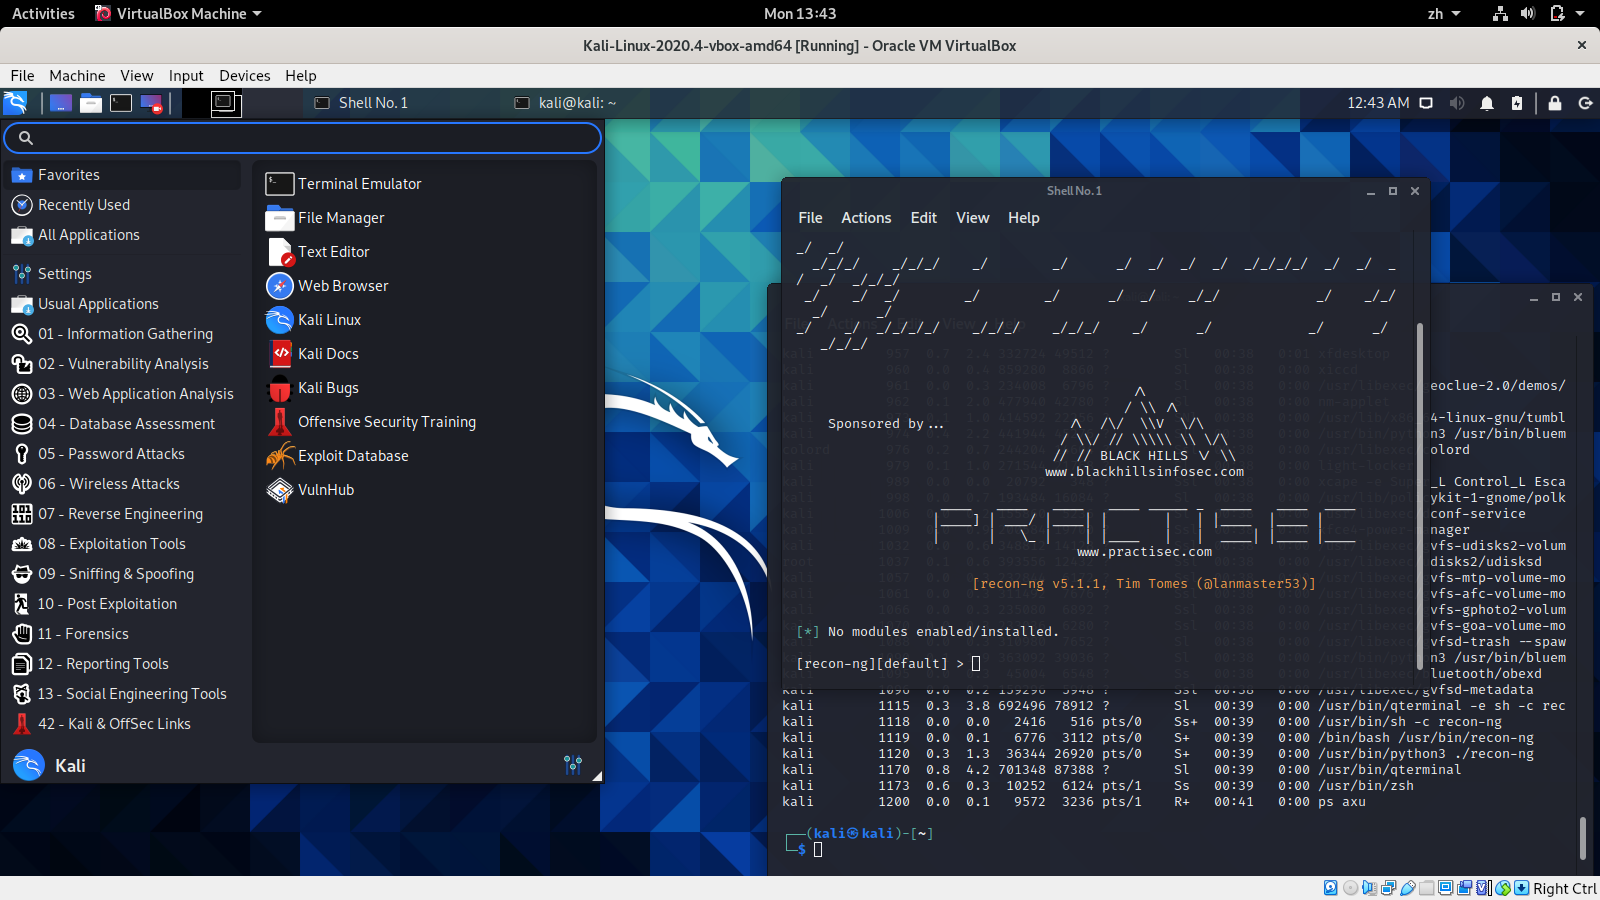Expand the GNOME system status menu arrow
The height and width of the screenshot is (900, 1600).
[x=1580, y=14]
